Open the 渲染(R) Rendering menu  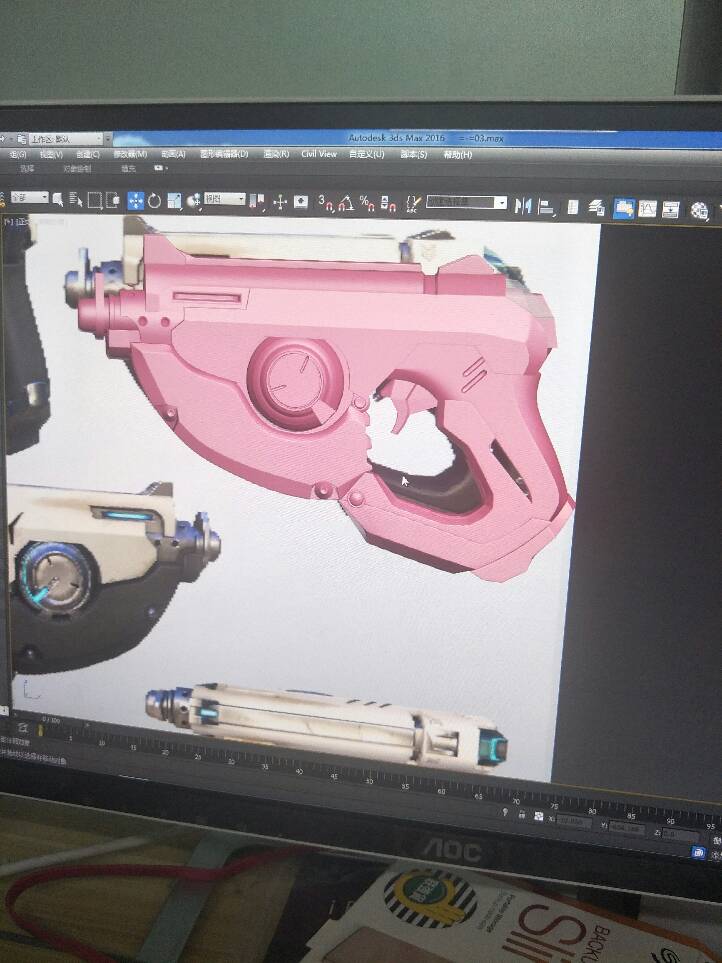(x=276, y=154)
